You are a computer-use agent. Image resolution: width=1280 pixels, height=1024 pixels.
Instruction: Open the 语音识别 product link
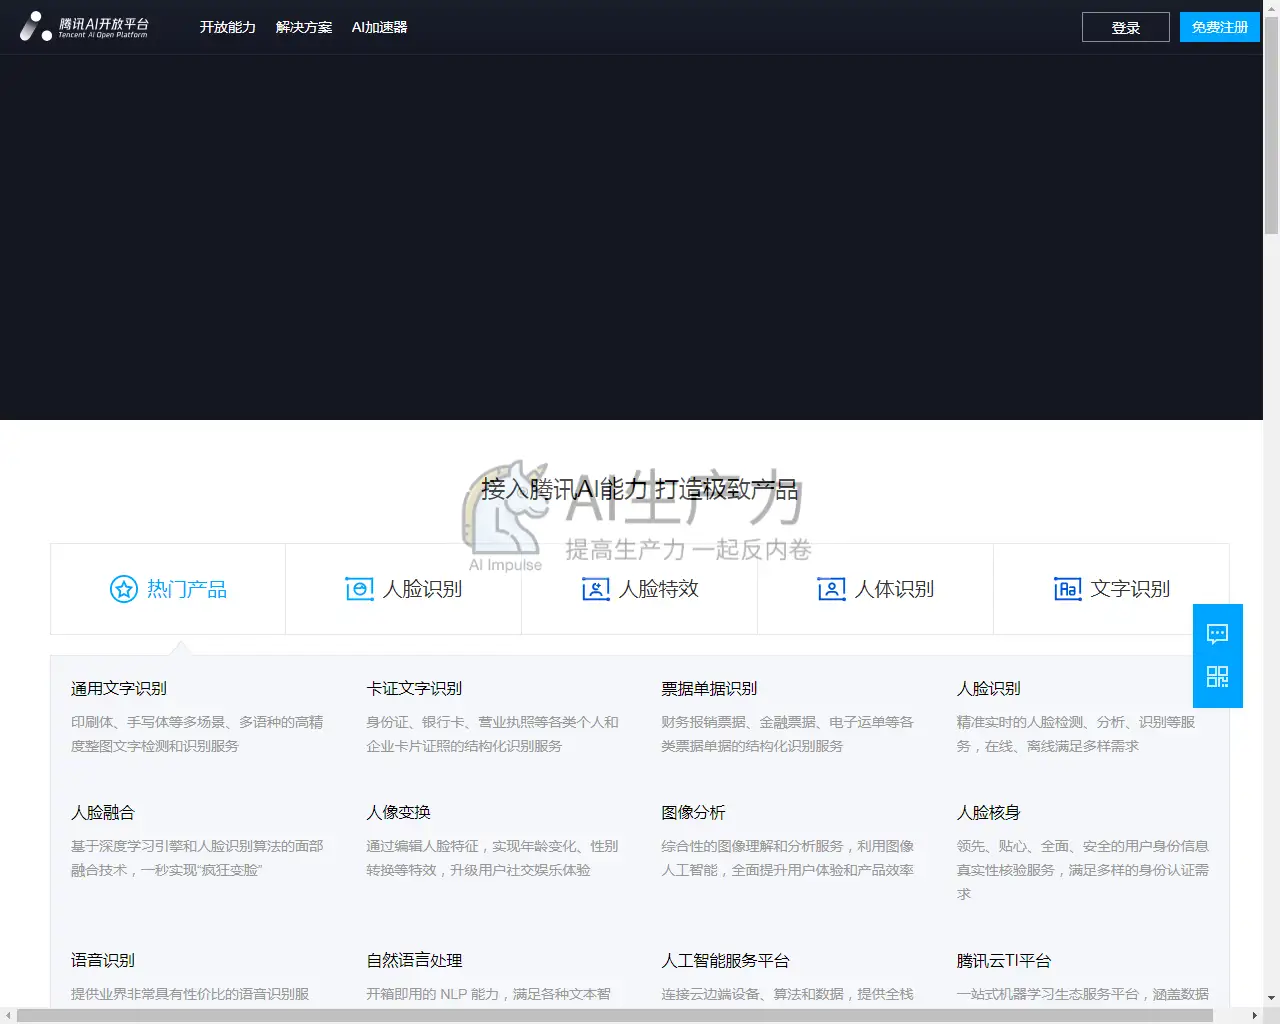[x=102, y=960]
